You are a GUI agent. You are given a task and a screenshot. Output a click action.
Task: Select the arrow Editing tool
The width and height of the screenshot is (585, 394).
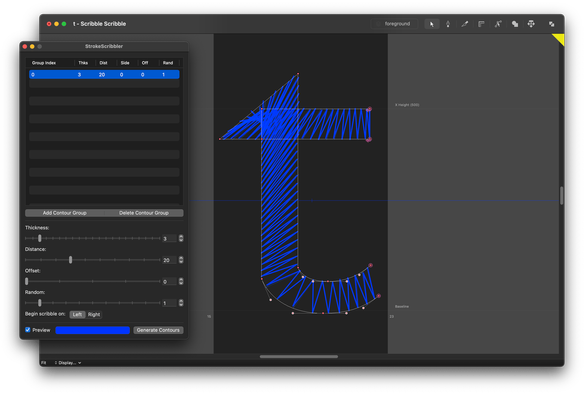pos(432,24)
